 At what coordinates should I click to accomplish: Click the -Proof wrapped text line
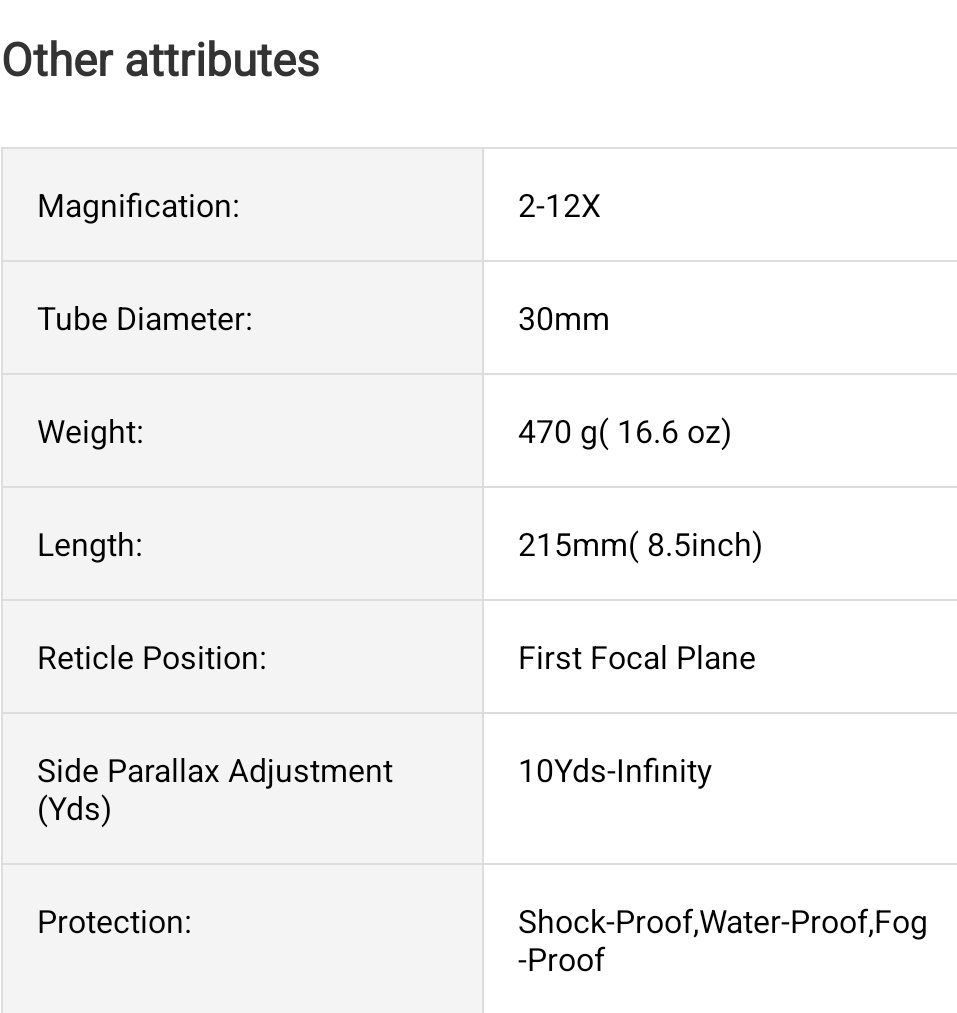561,960
